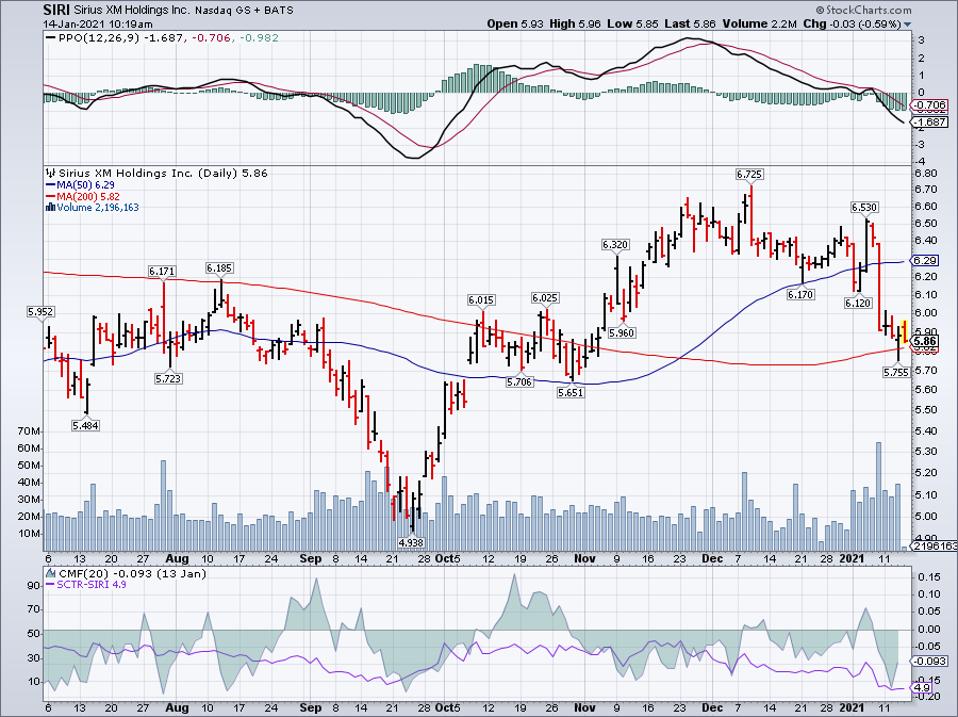The height and width of the screenshot is (717, 958).
Task: Click the 6.530 price callout
Action: tap(865, 208)
